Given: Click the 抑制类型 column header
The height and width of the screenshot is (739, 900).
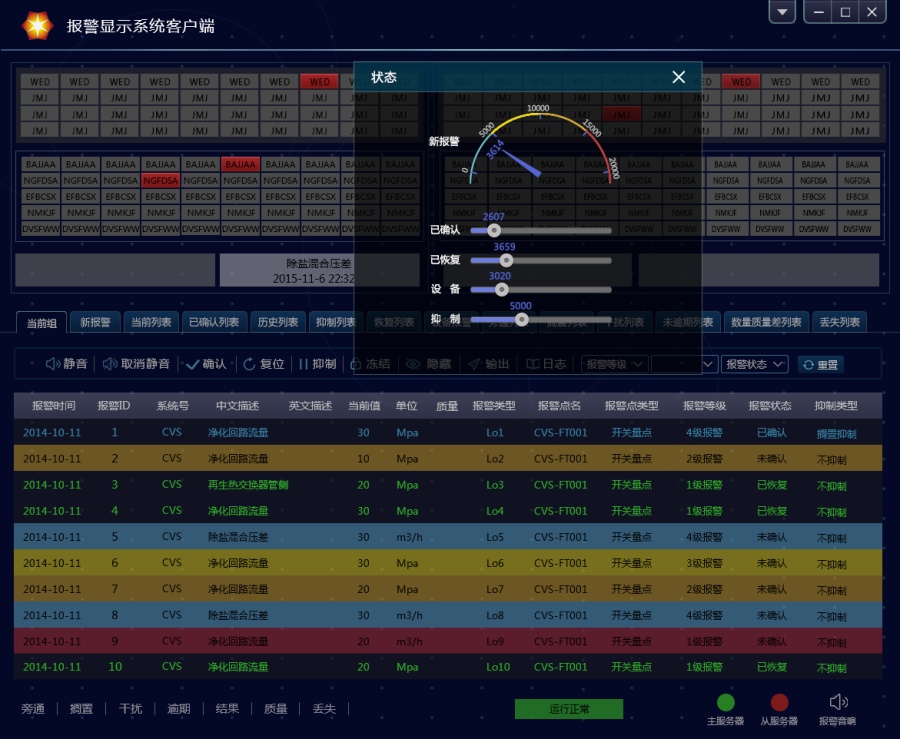Looking at the screenshot, I should tap(836, 406).
